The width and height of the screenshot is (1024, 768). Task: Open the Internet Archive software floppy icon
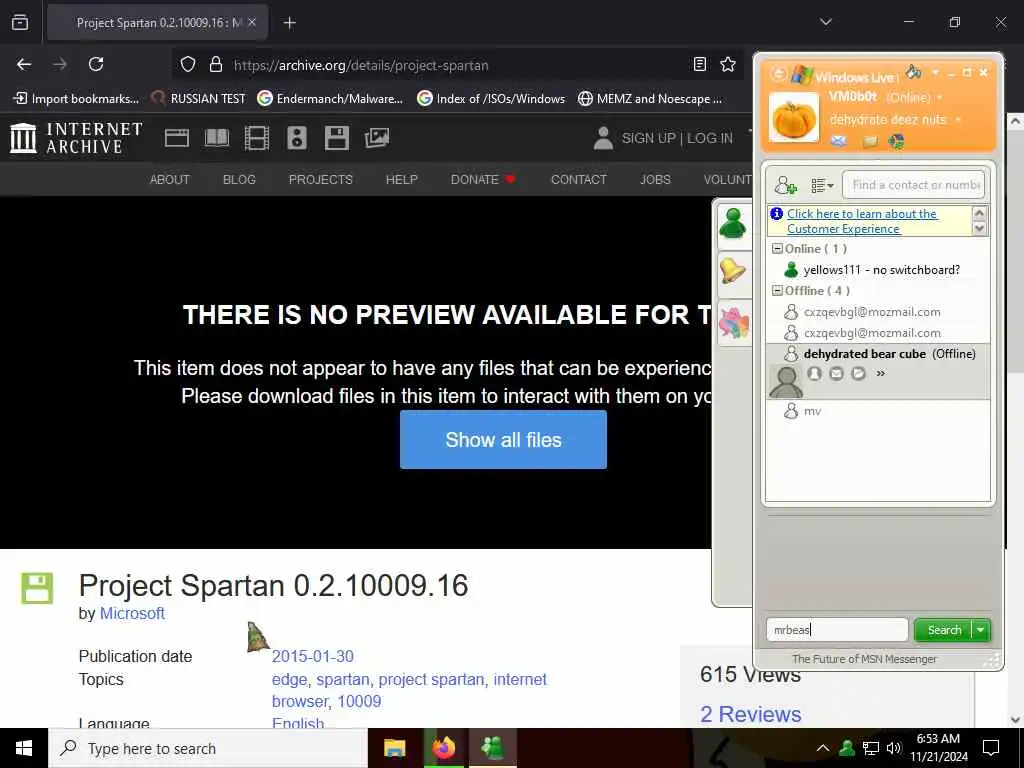coord(337,138)
